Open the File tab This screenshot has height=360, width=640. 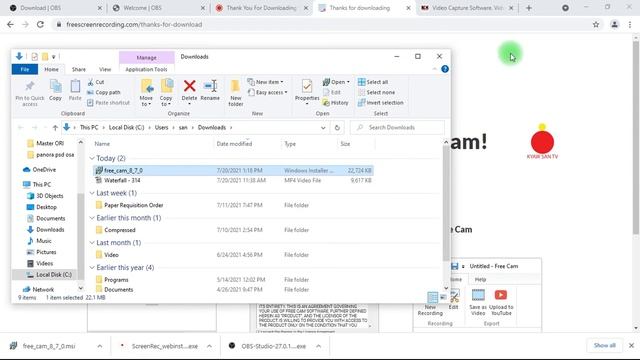[24, 69]
